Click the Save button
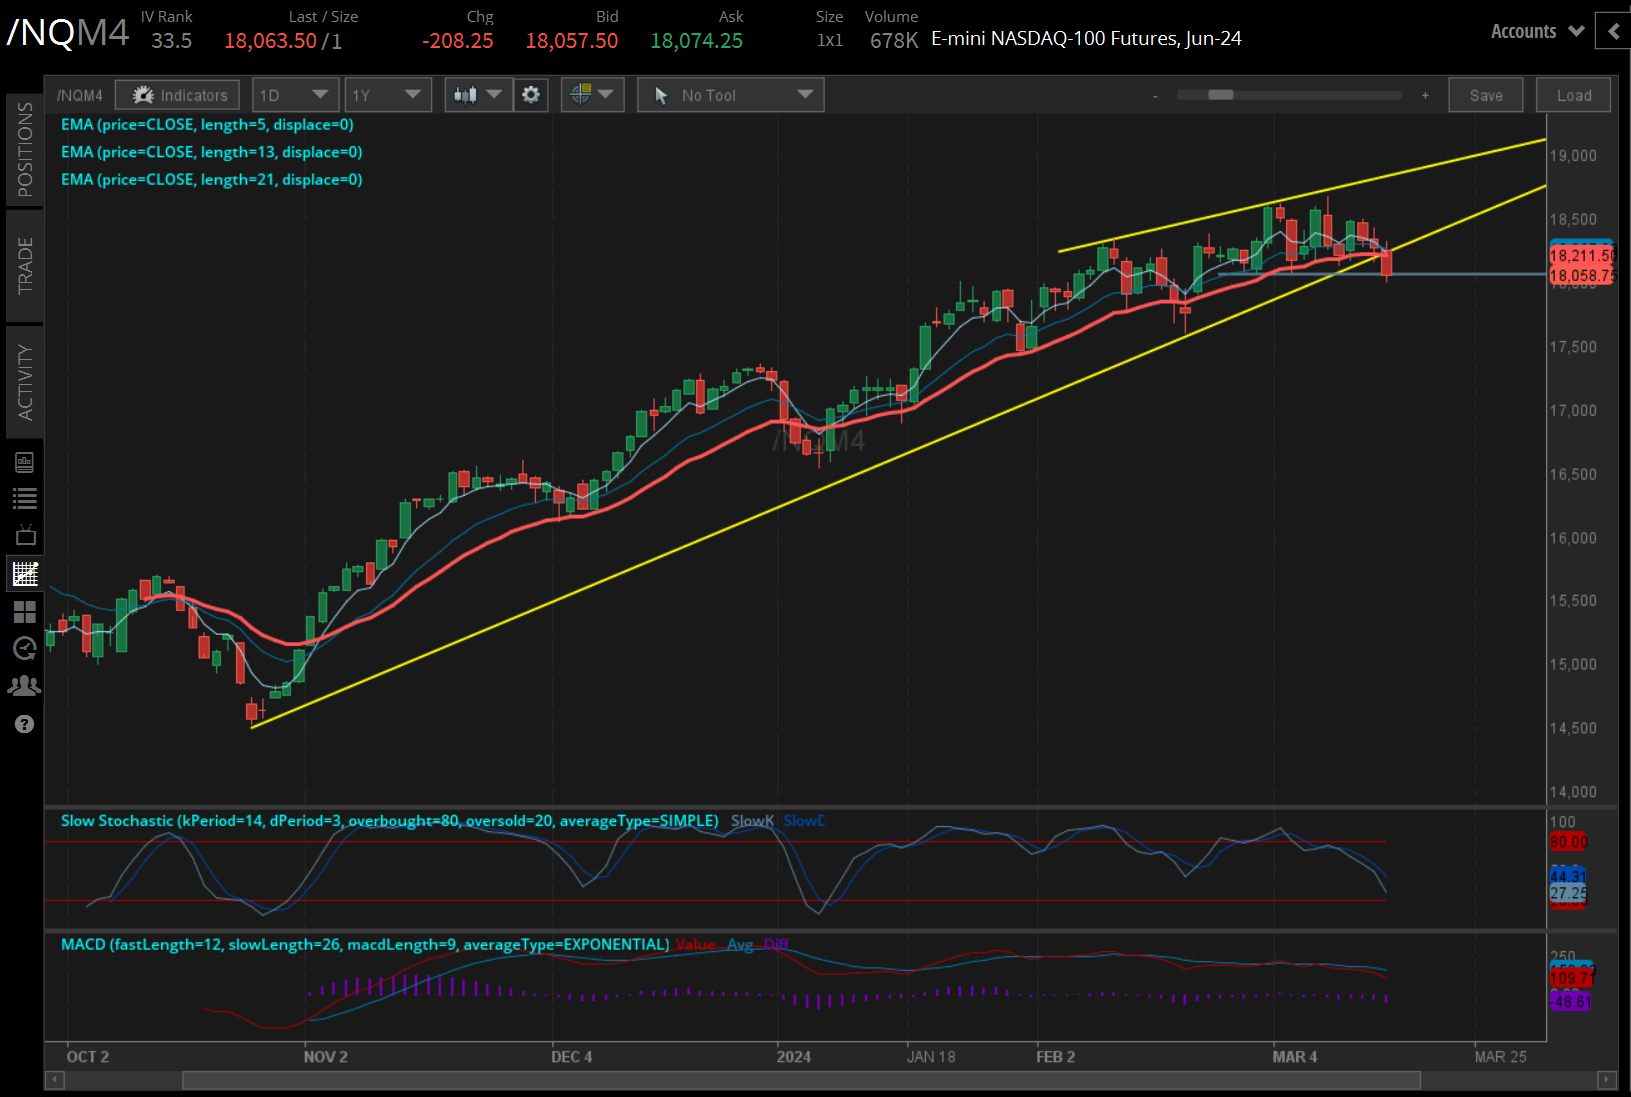This screenshot has width=1631, height=1097. [x=1486, y=94]
